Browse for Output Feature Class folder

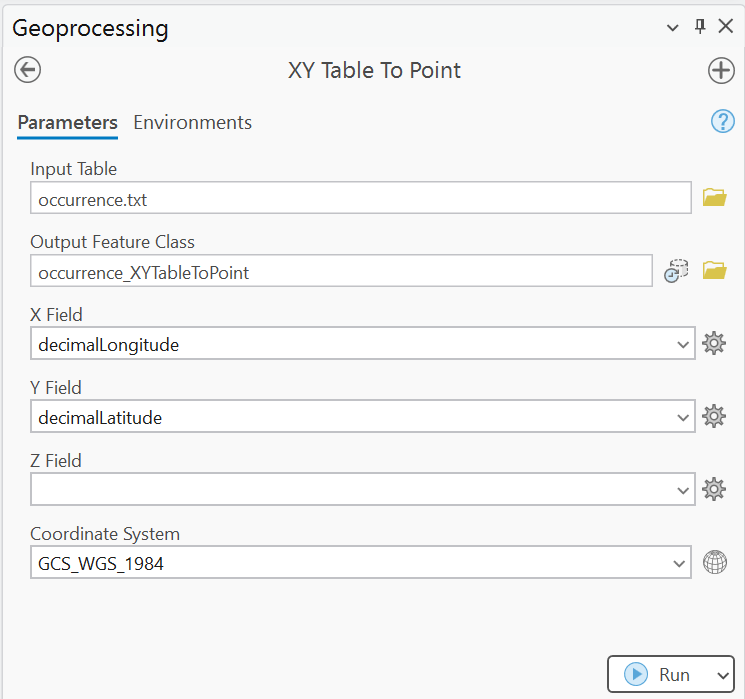pyautogui.click(x=714, y=271)
